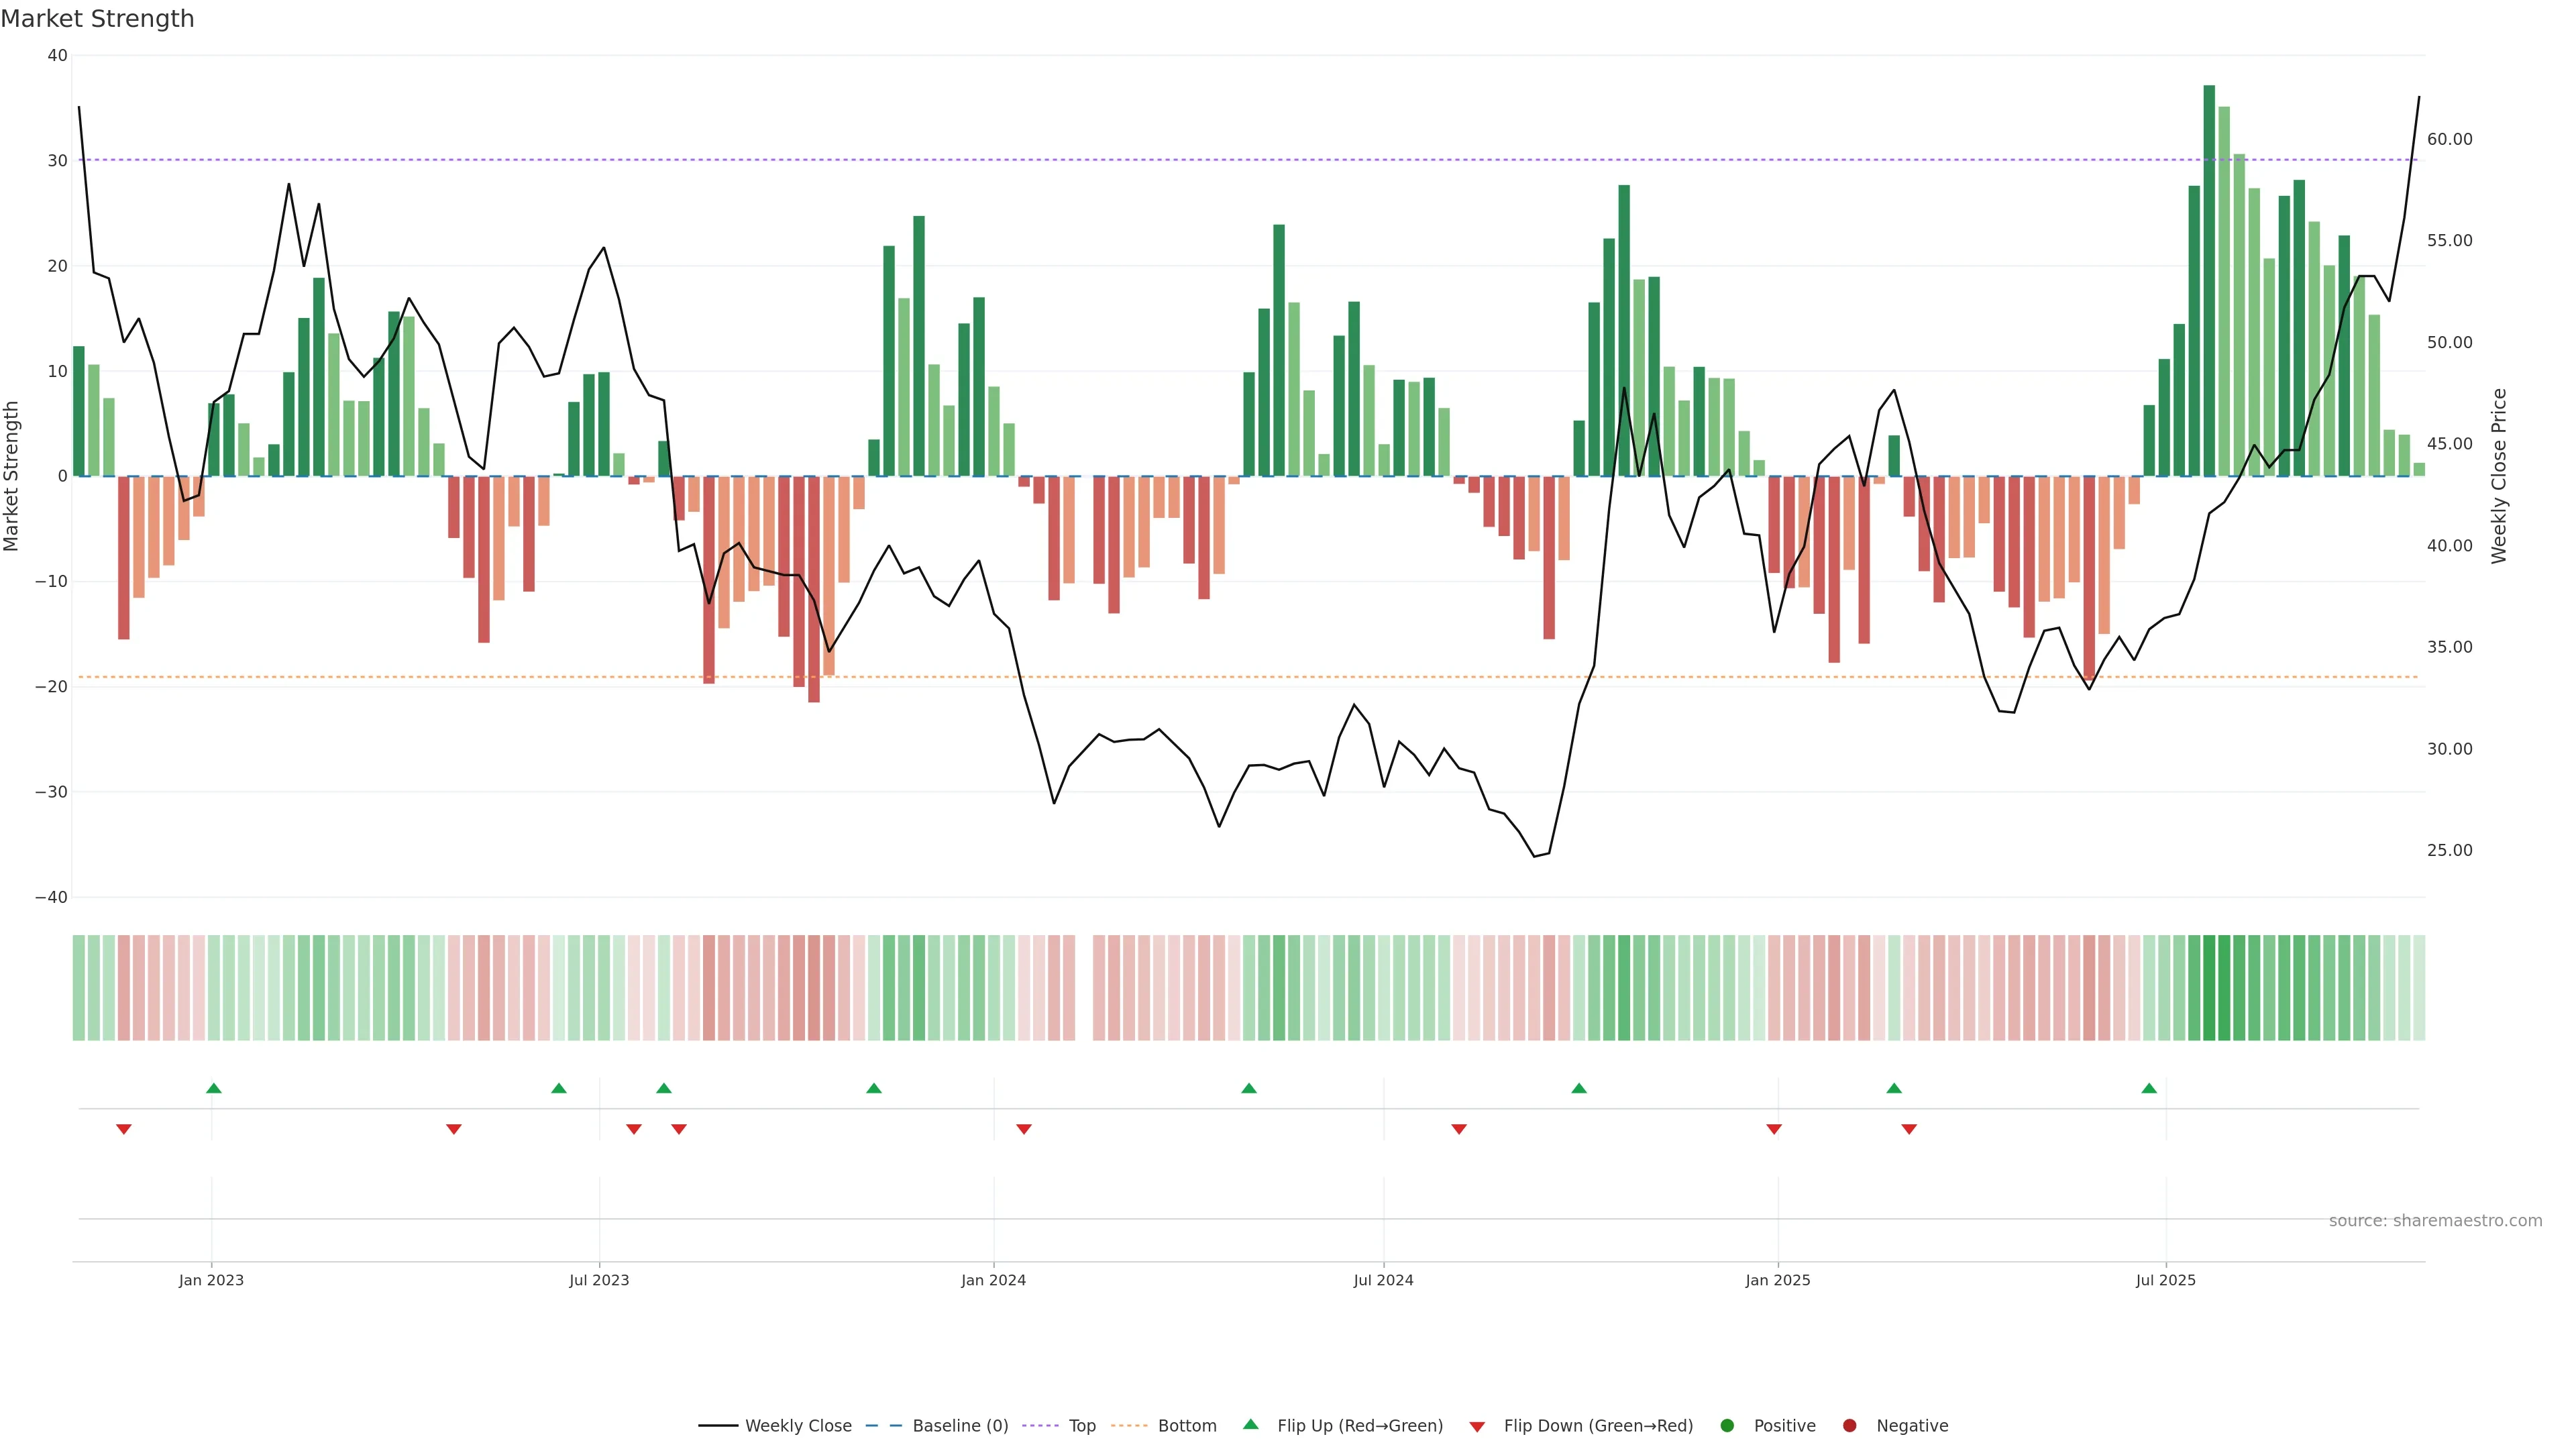Click the Jul 2024 x-axis label

(x=1383, y=1280)
